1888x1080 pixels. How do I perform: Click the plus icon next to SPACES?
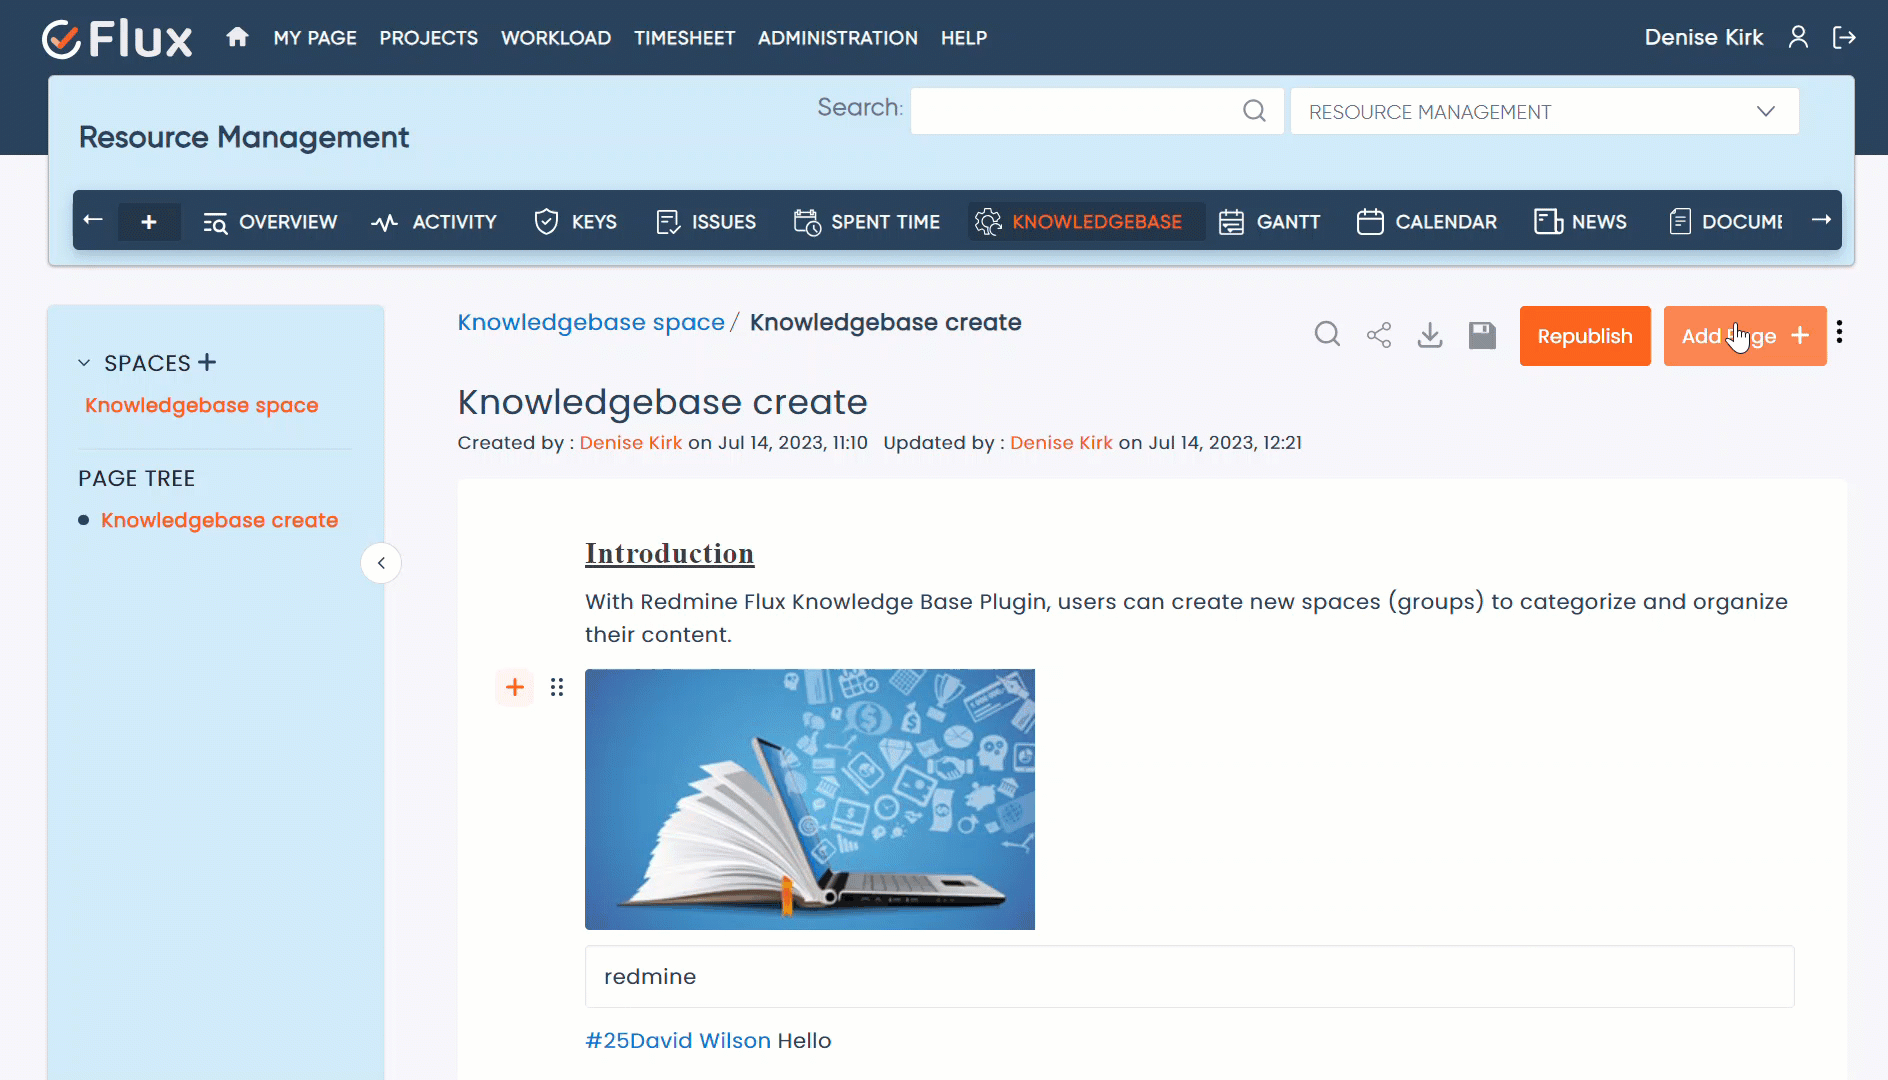[207, 362]
